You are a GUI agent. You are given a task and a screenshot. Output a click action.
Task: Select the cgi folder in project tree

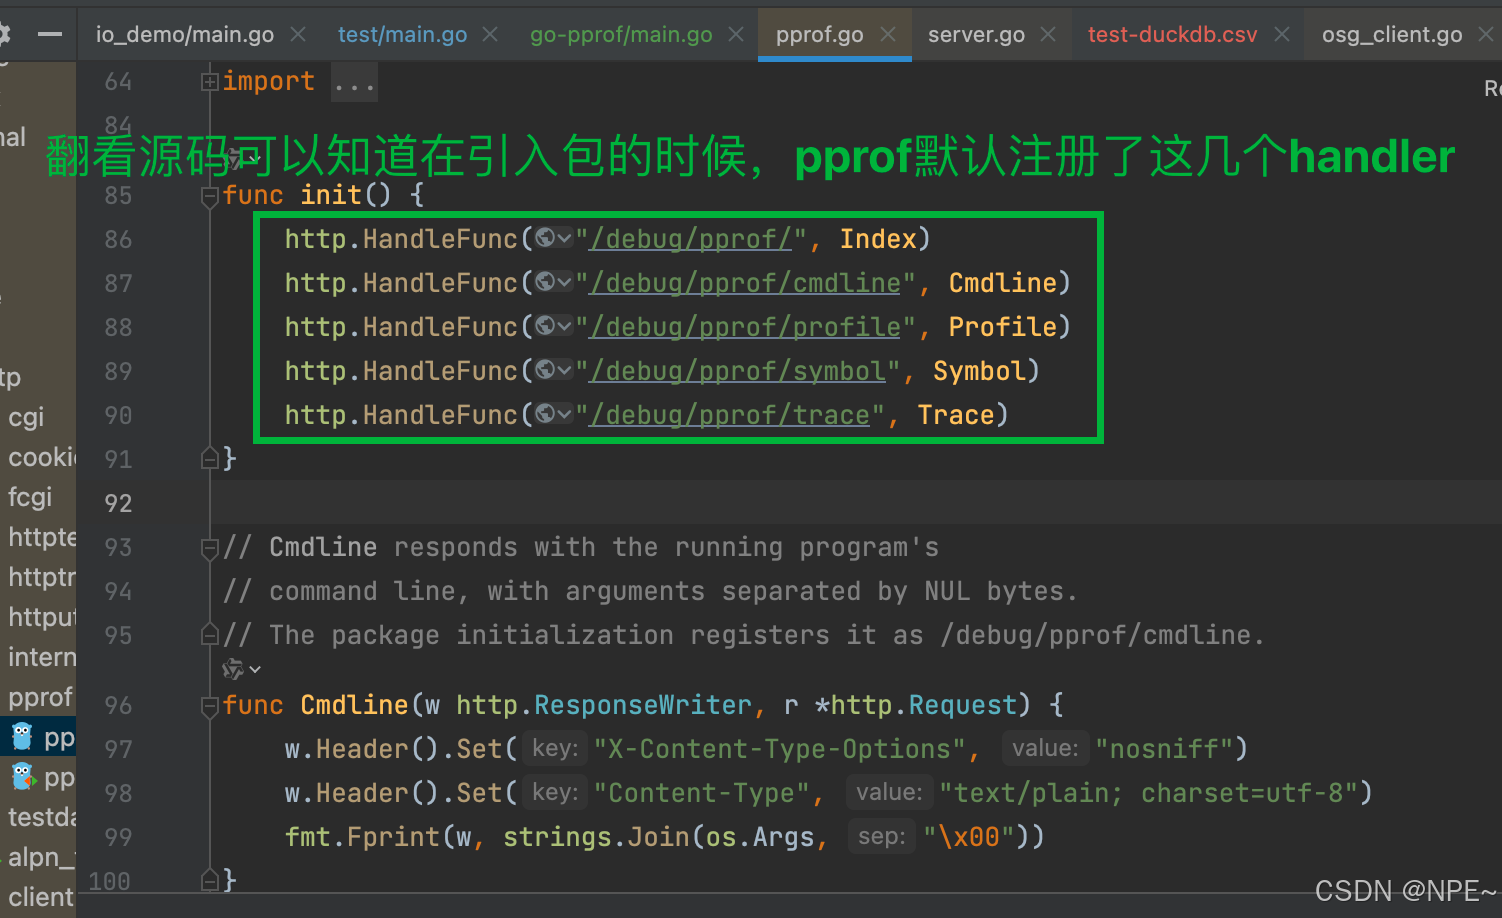pos(26,417)
